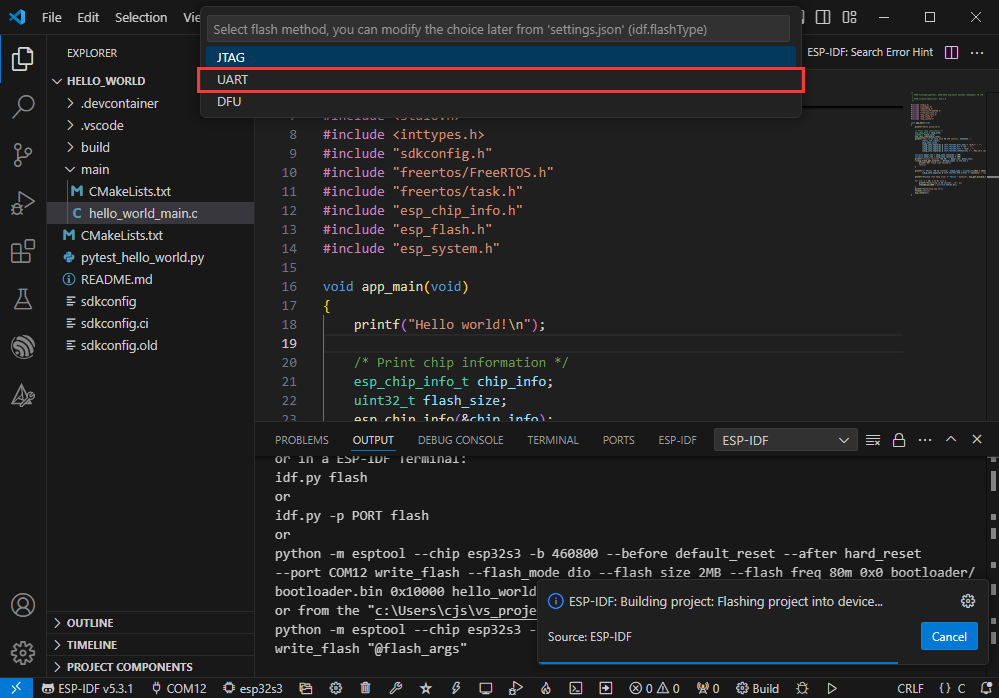Maximize the bottom panel size
This screenshot has height=698, width=999.
[951, 440]
